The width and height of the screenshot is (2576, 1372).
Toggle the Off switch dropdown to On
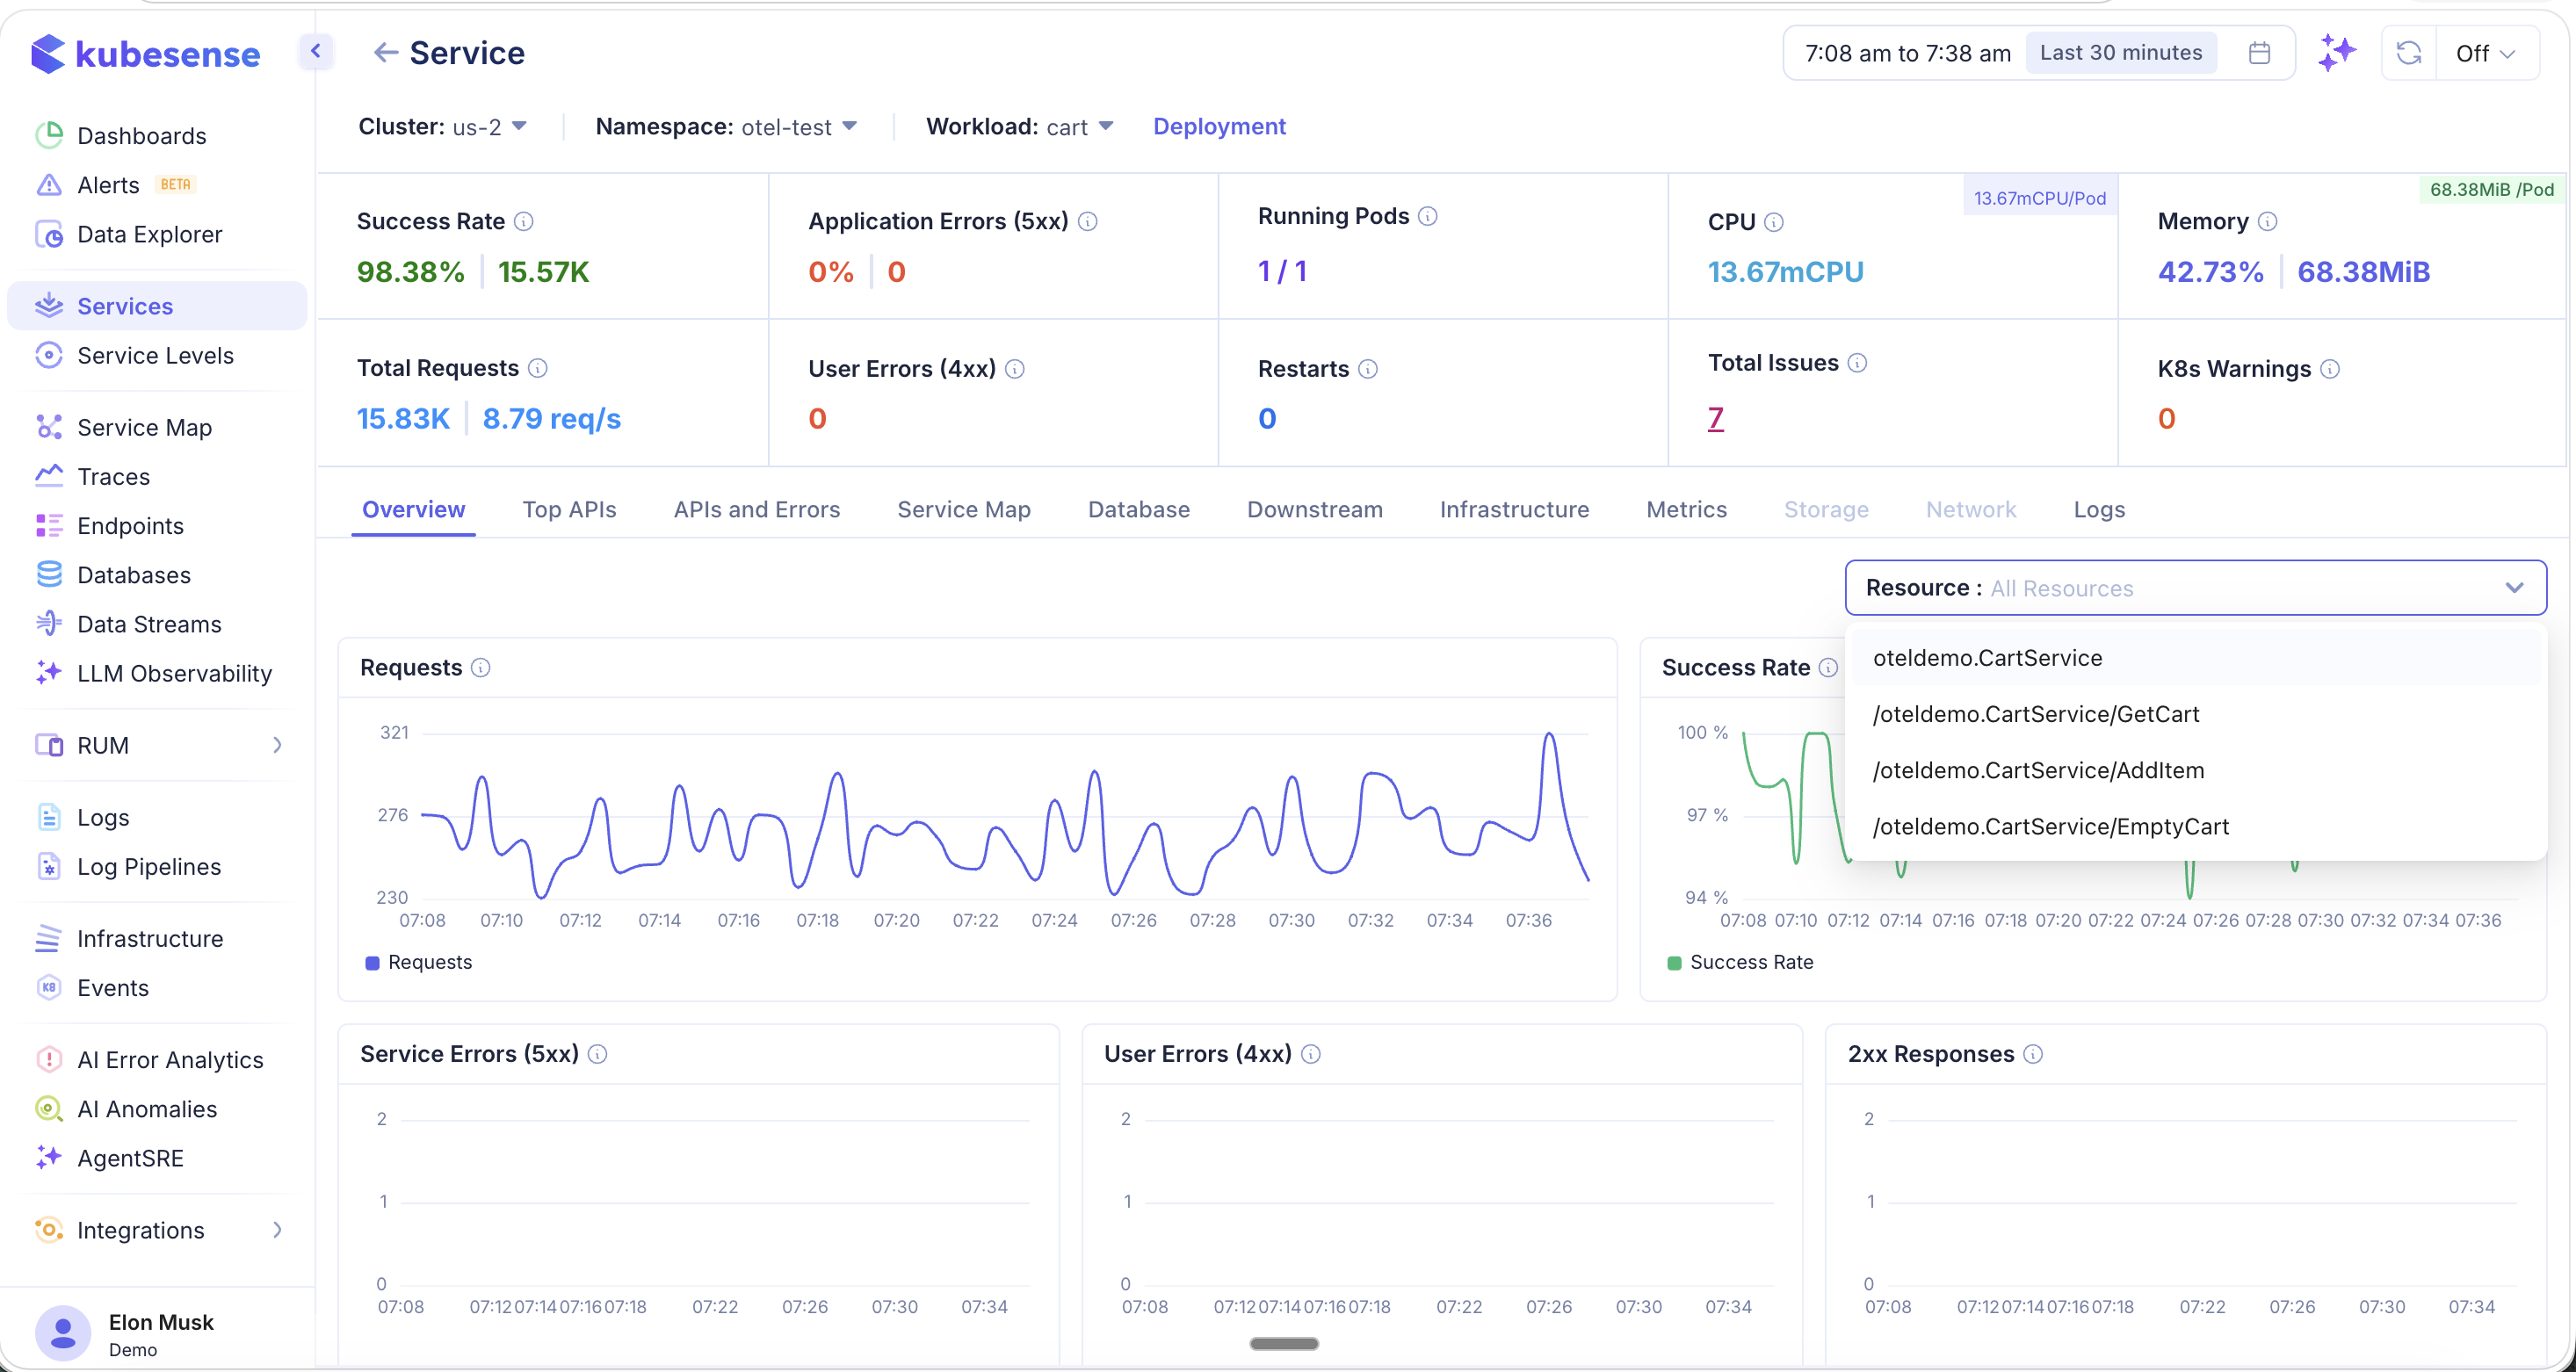pyautogui.click(x=2487, y=53)
